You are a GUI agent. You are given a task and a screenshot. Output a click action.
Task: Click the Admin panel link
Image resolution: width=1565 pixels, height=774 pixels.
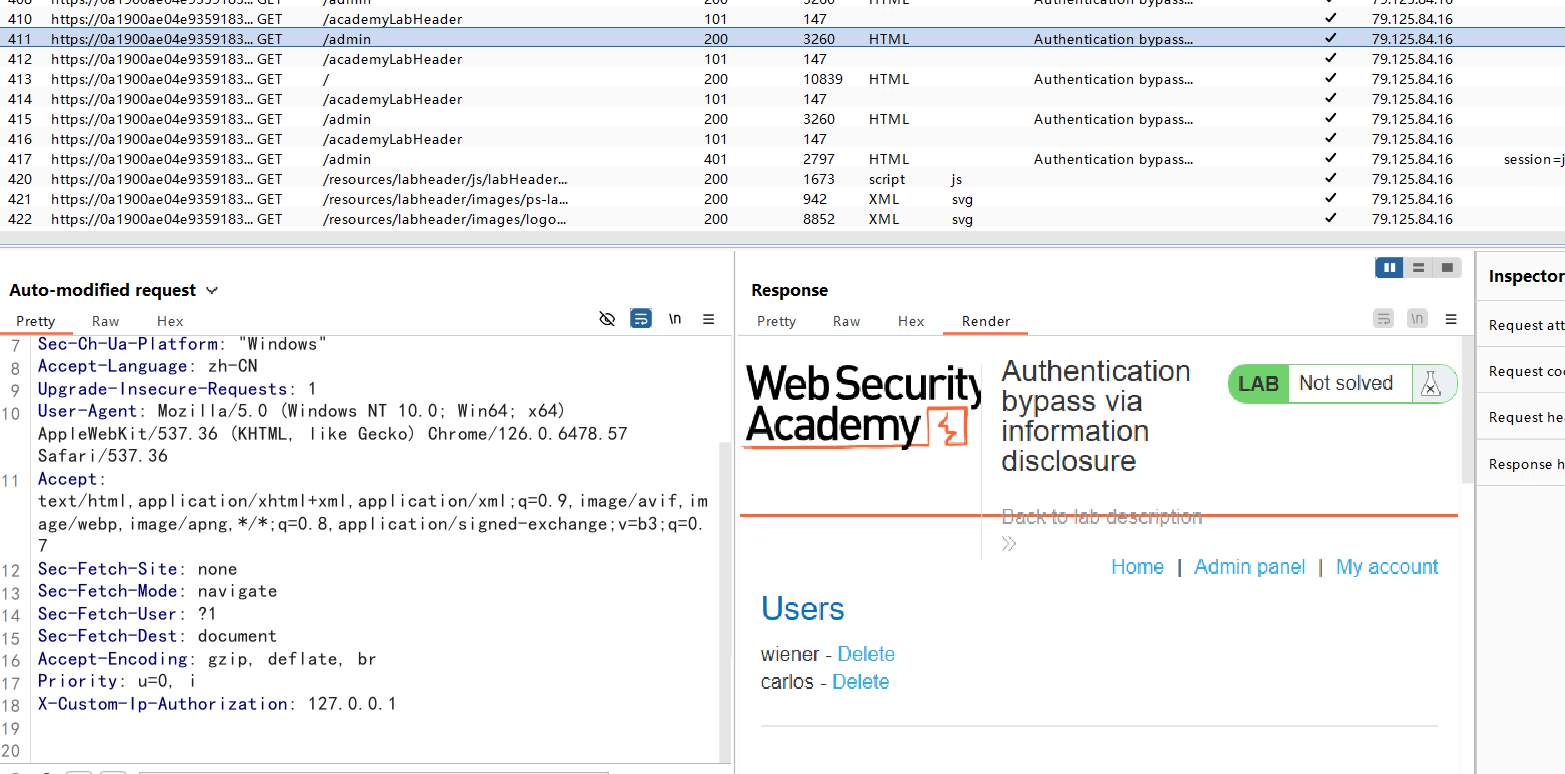point(1249,567)
